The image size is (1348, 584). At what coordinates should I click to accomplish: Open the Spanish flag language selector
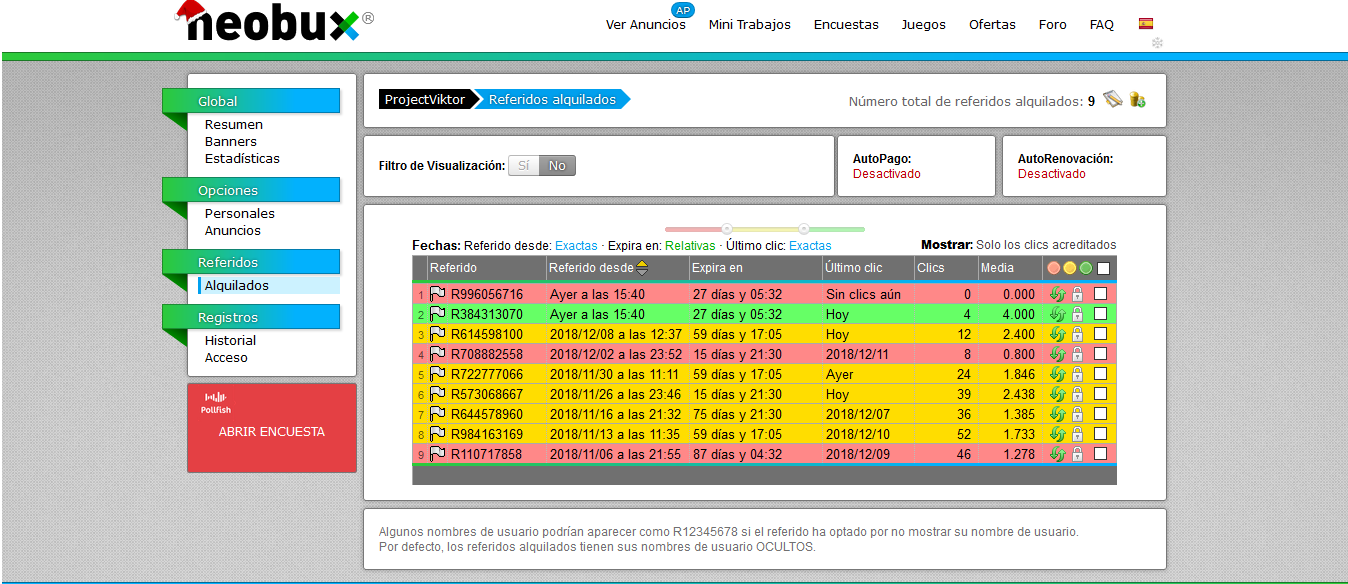tap(1146, 23)
